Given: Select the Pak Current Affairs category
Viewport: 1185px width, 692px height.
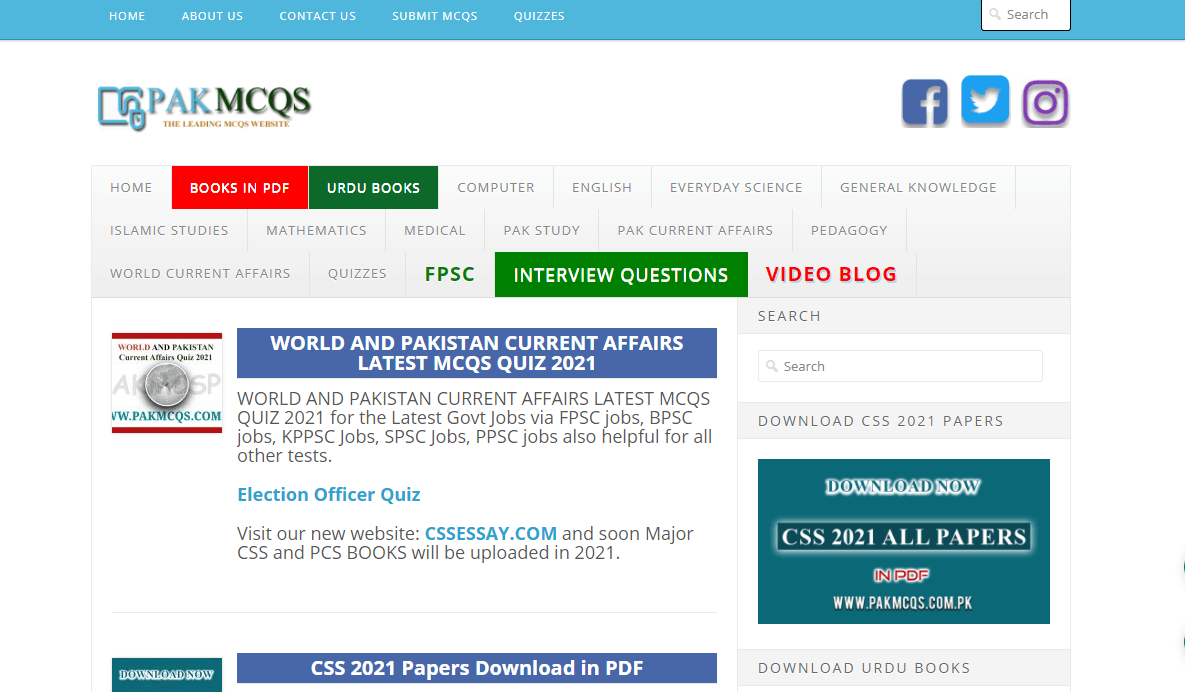Looking at the screenshot, I should click(x=695, y=230).
